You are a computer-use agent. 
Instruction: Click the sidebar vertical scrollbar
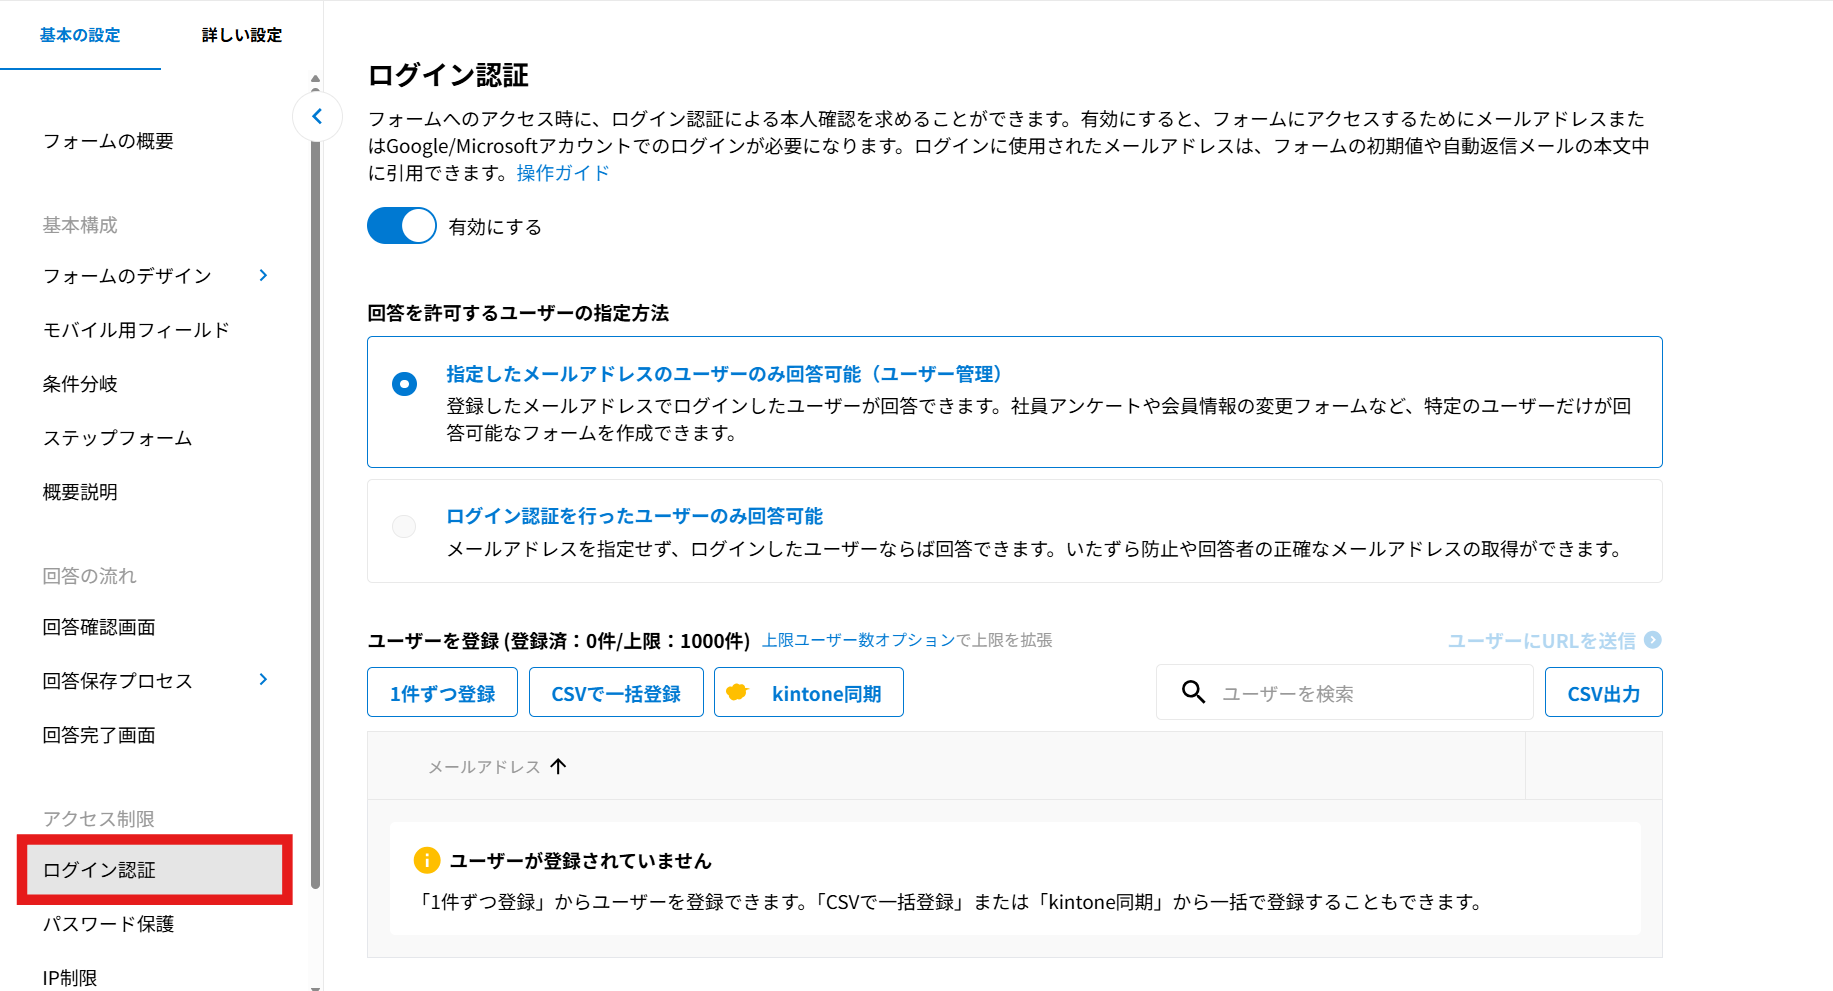click(x=316, y=500)
